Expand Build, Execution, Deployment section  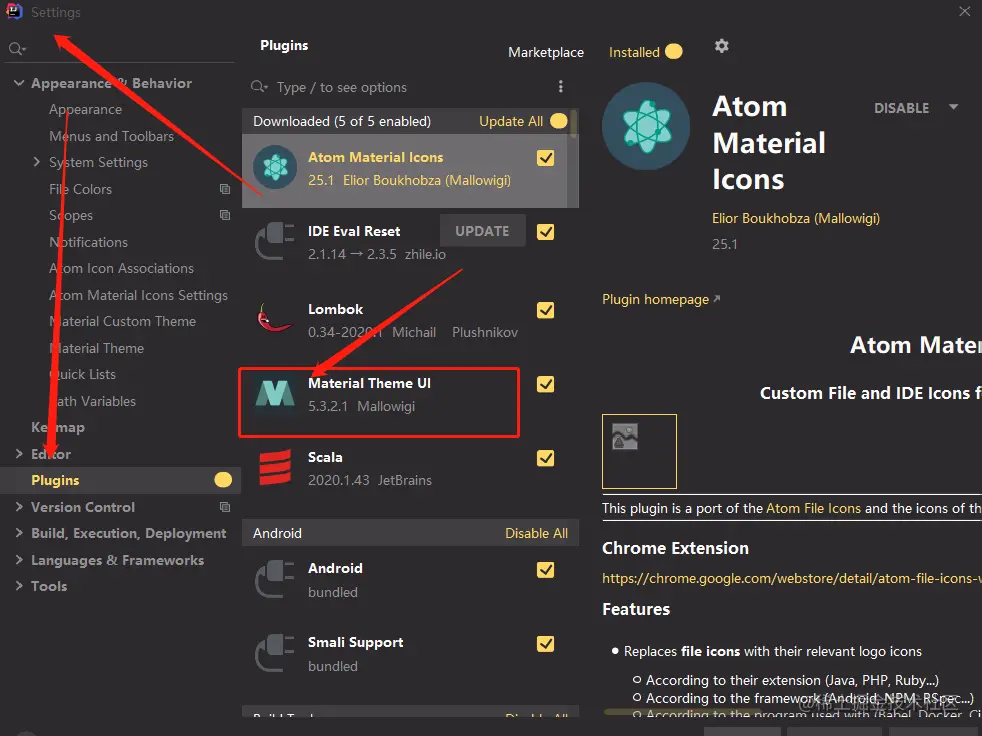[19, 533]
